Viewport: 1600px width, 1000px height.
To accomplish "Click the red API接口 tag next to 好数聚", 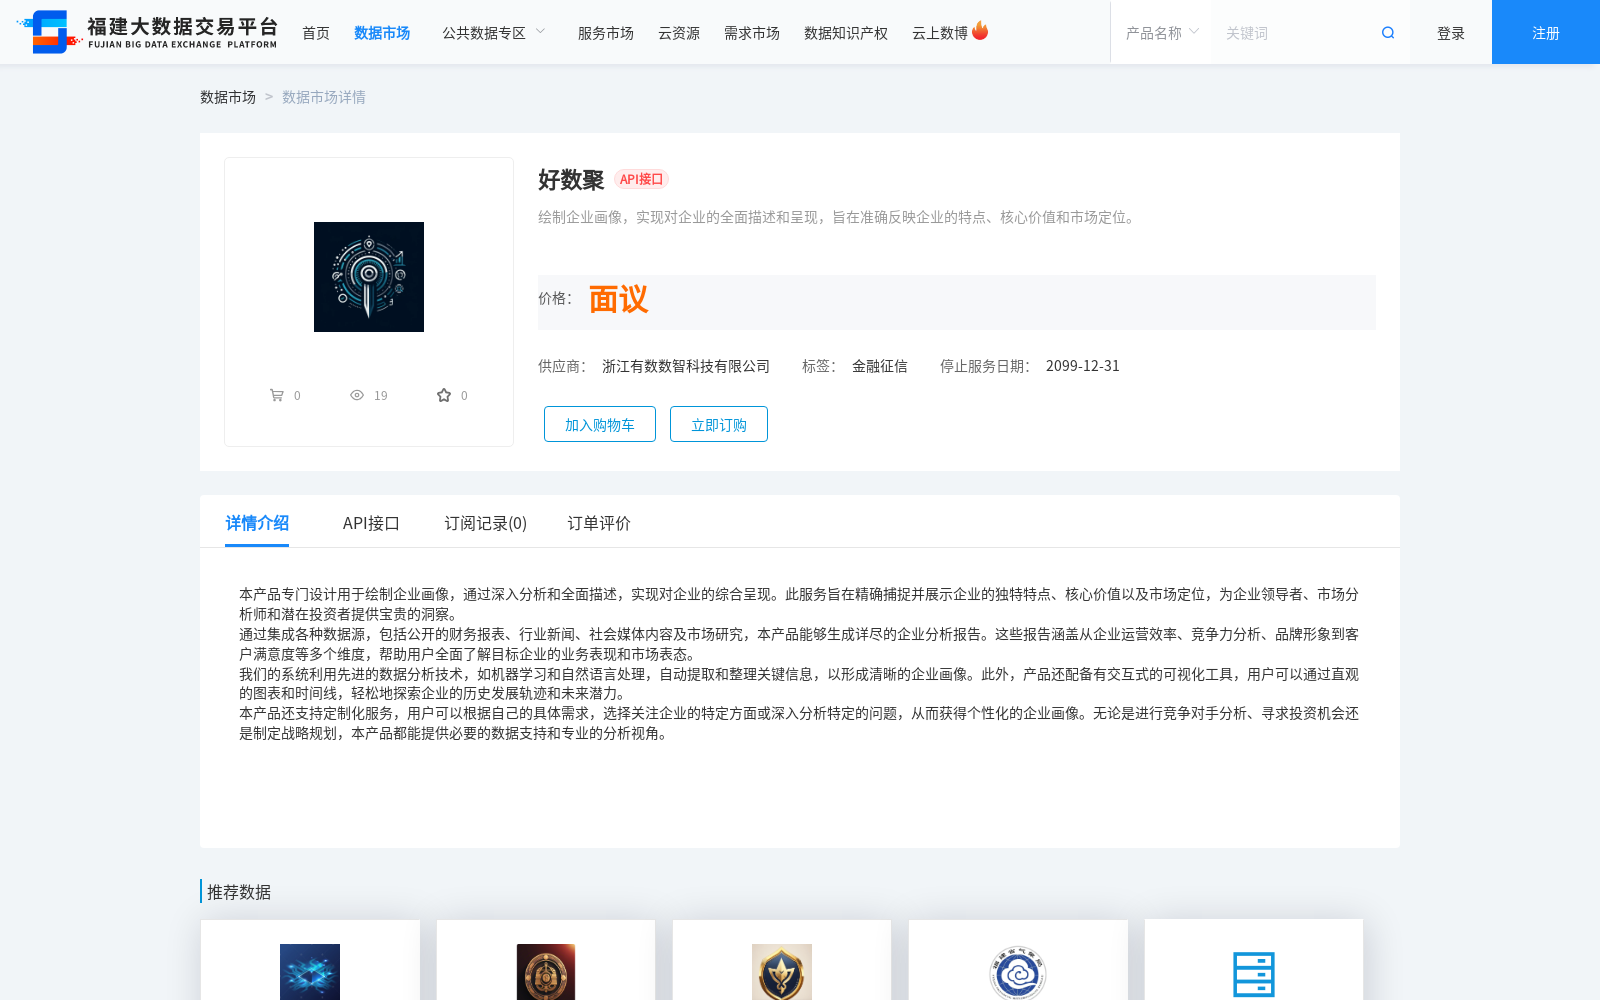I will point(641,179).
